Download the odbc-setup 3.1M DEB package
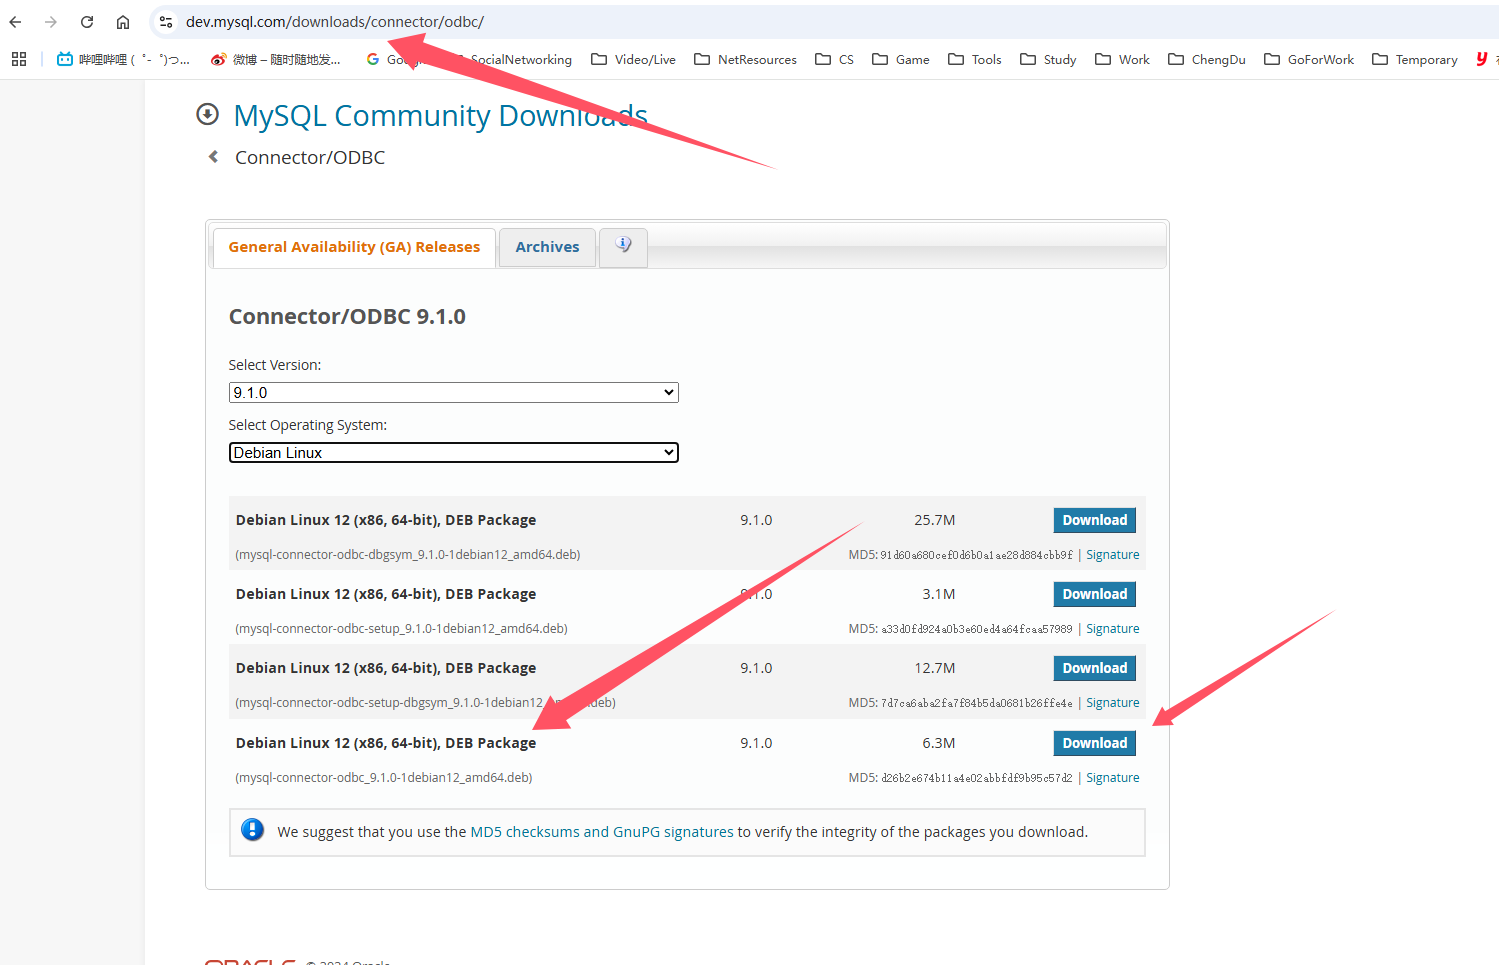The width and height of the screenshot is (1499, 965). coord(1094,594)
